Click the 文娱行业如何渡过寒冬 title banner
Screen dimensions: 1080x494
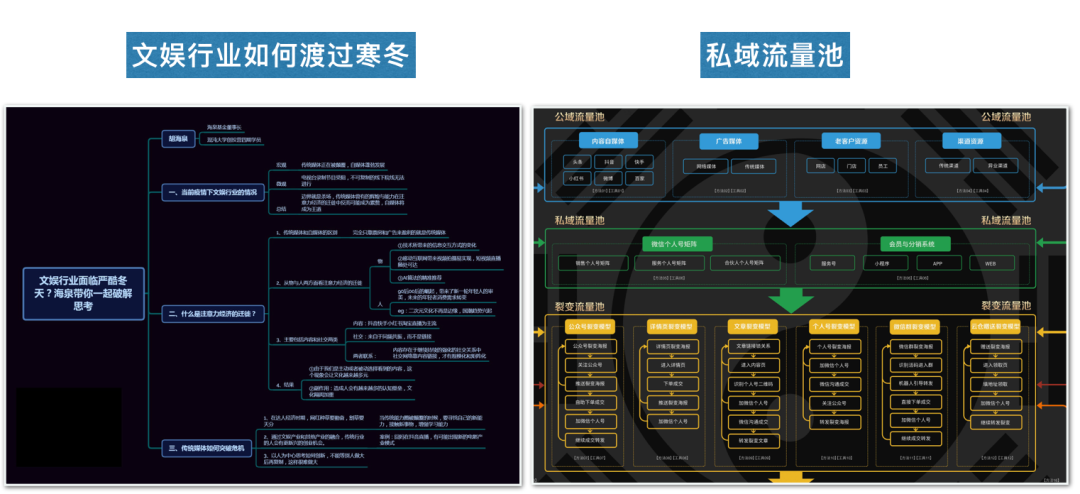pos(272,53)
